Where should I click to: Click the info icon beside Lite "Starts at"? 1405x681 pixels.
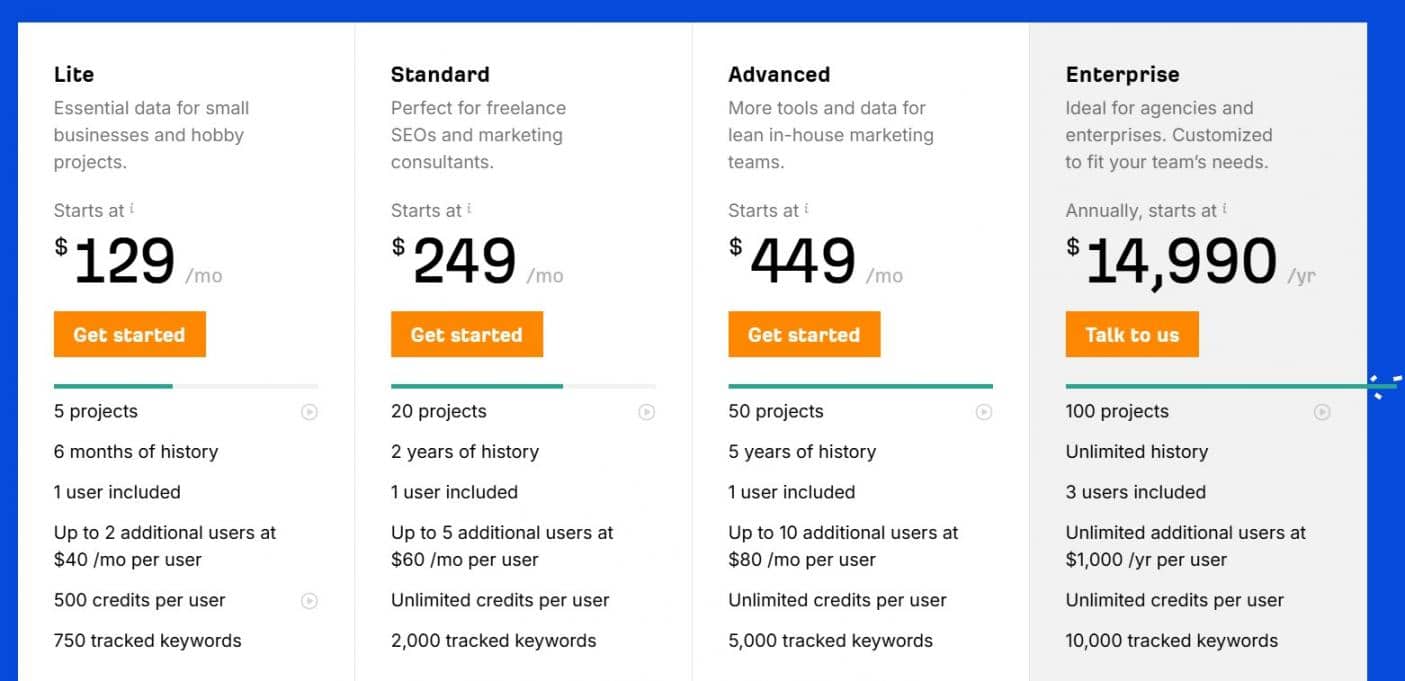[x=132, y=209]
